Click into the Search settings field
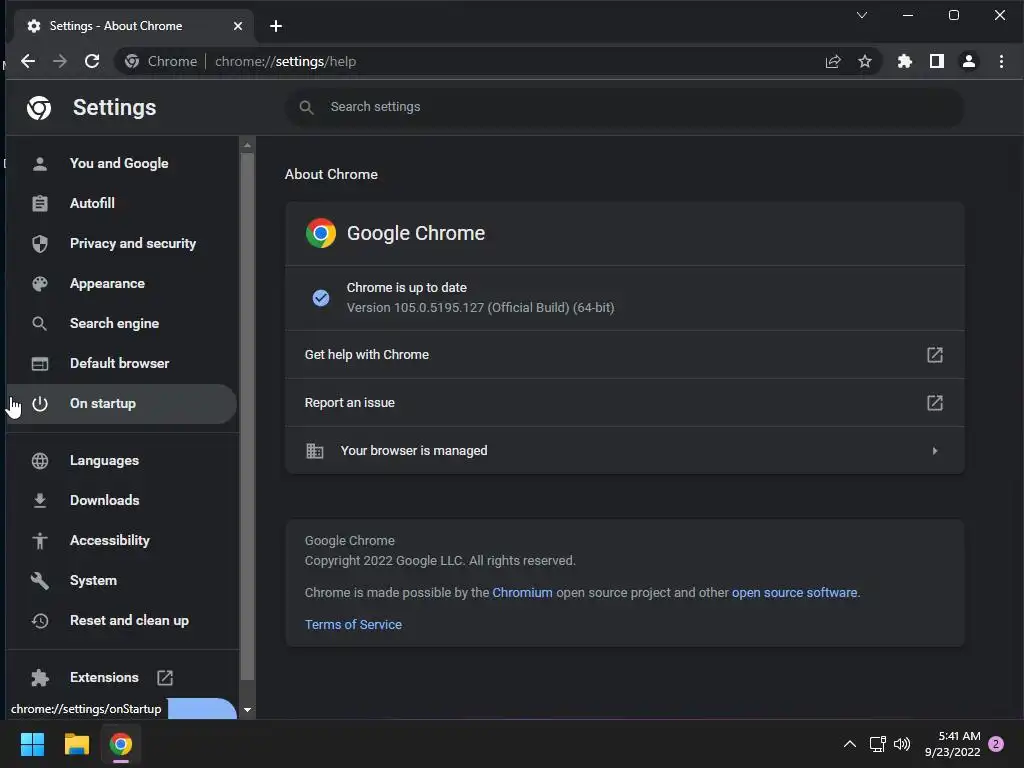The height and width of the screenshot is (768, 1024). pos(624,107)
